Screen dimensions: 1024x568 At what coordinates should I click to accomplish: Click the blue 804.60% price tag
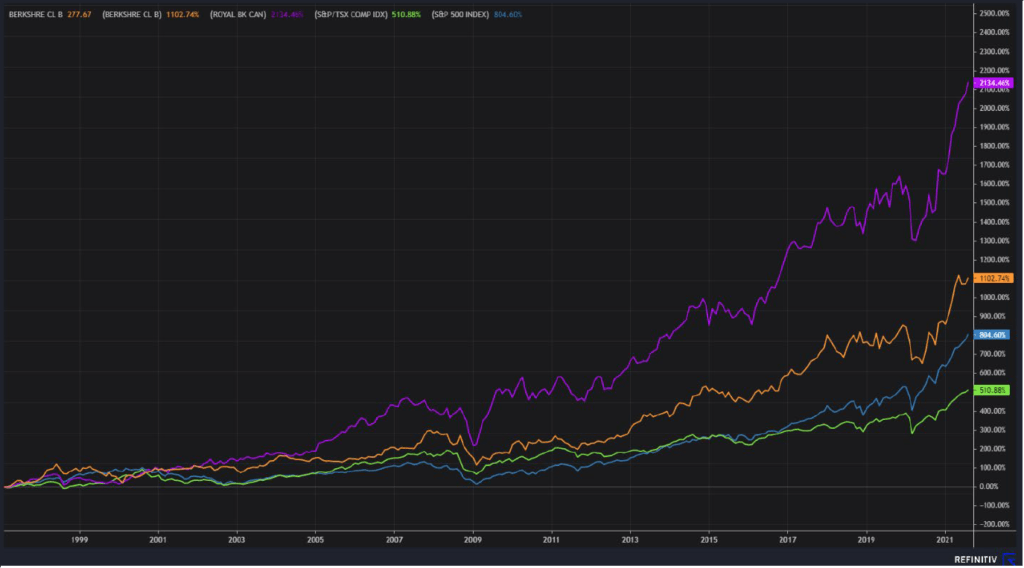(991, 335)
